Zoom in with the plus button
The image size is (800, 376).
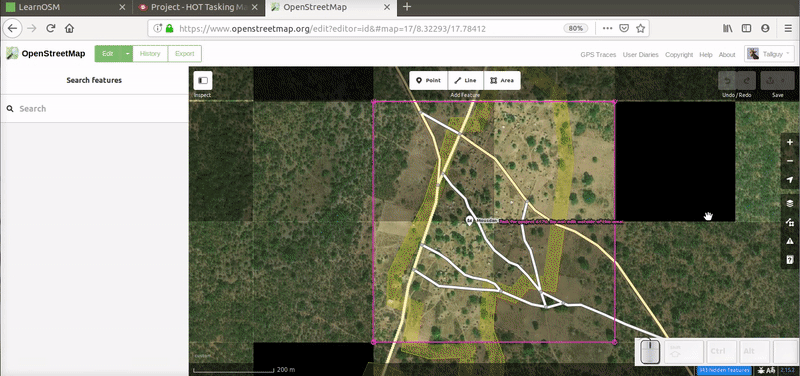pyautogui.click(x=790, y=142)
